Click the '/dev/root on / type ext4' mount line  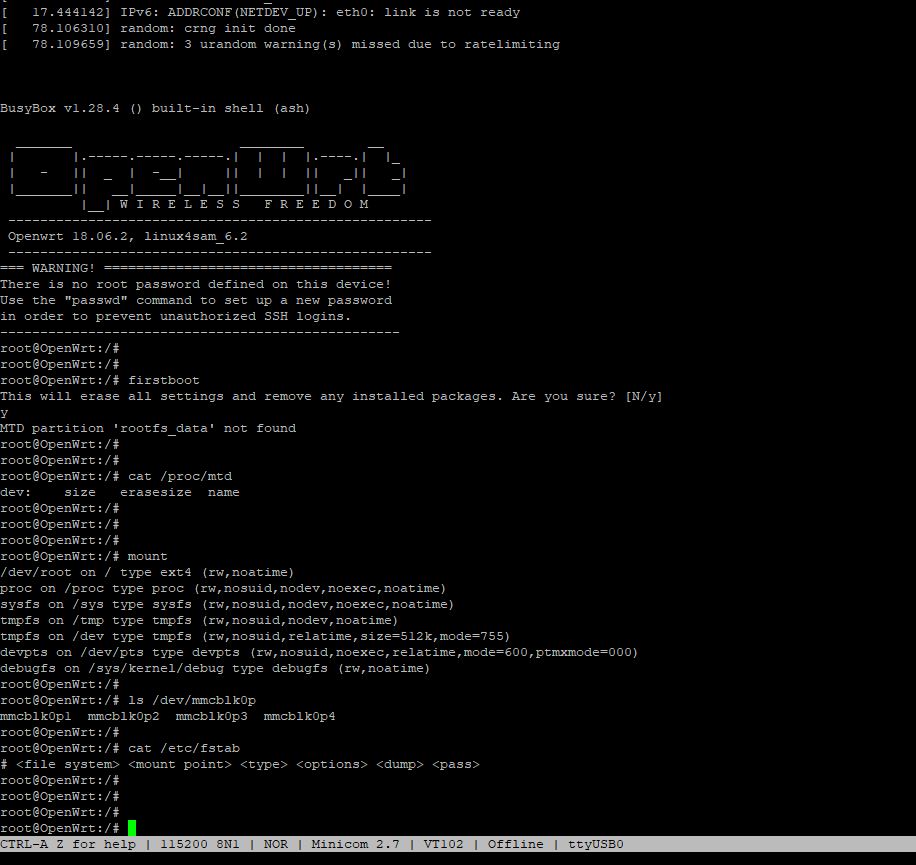[x=147, y=572]
